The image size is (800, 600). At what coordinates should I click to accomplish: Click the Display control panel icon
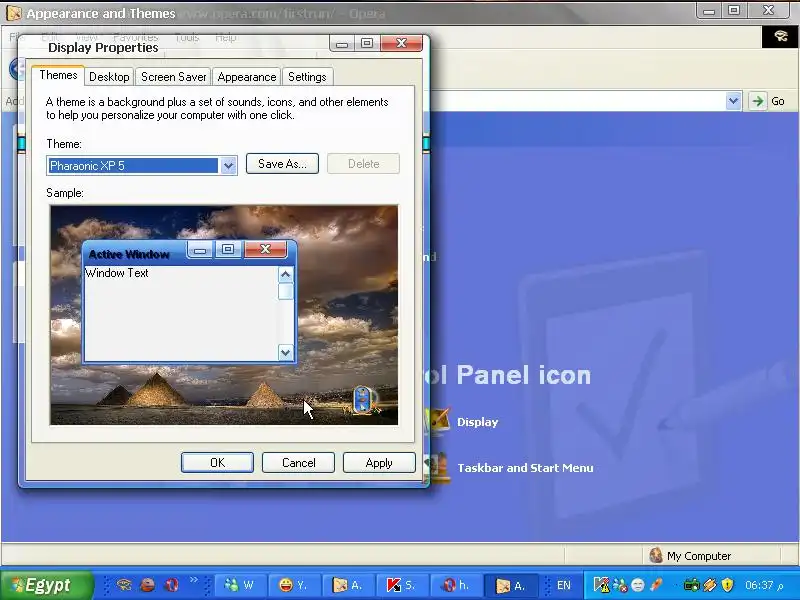point(438,421)
